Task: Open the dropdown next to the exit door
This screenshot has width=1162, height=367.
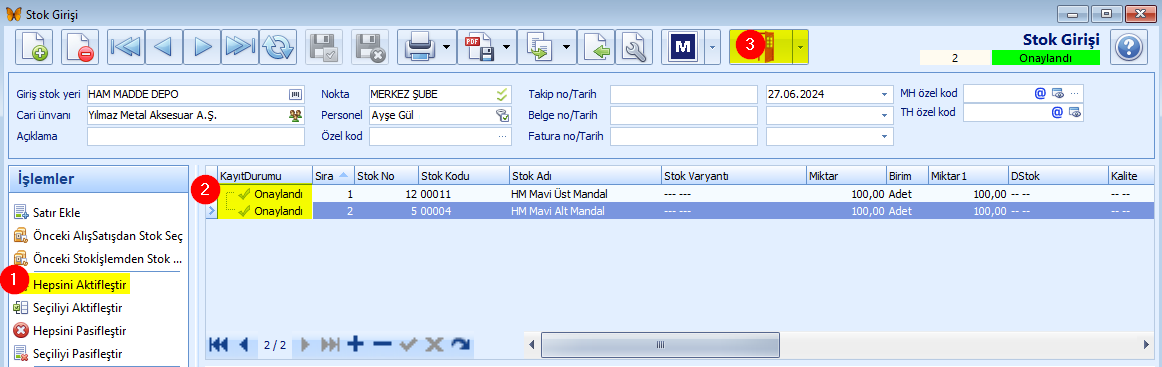Action: pos(800,47)
